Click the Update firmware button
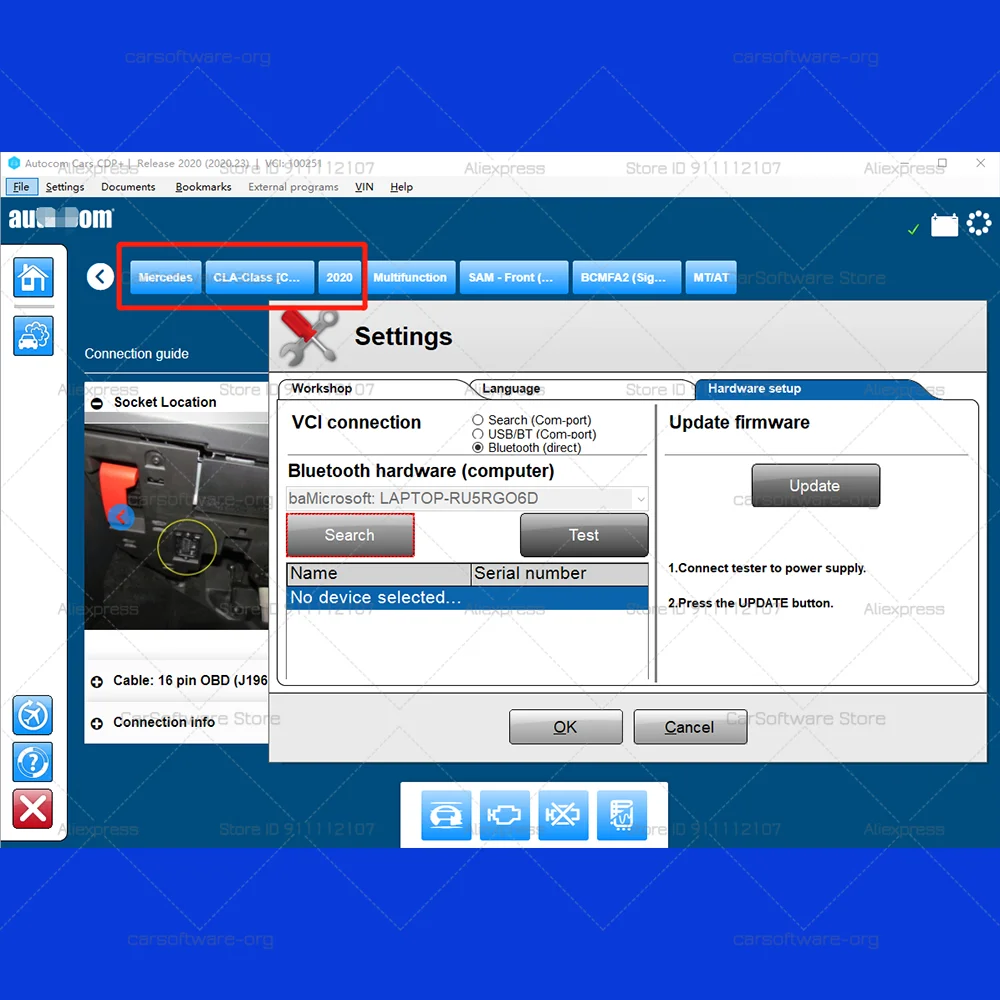This screenshot has height=1000, width=1000. 815,486
